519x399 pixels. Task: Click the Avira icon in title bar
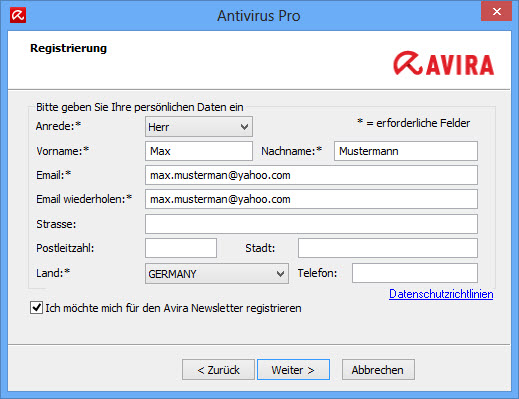18,16
